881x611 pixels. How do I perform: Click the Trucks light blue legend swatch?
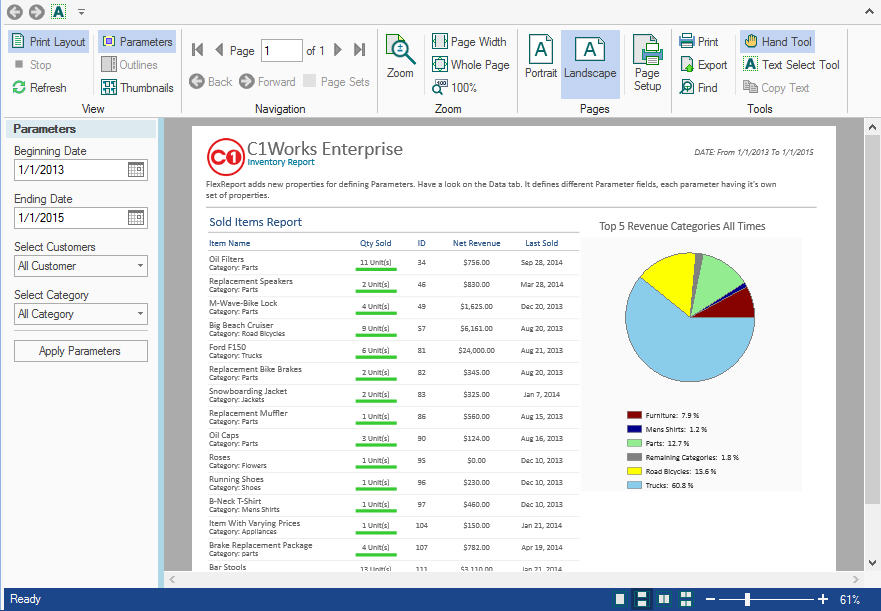(634, 485)
